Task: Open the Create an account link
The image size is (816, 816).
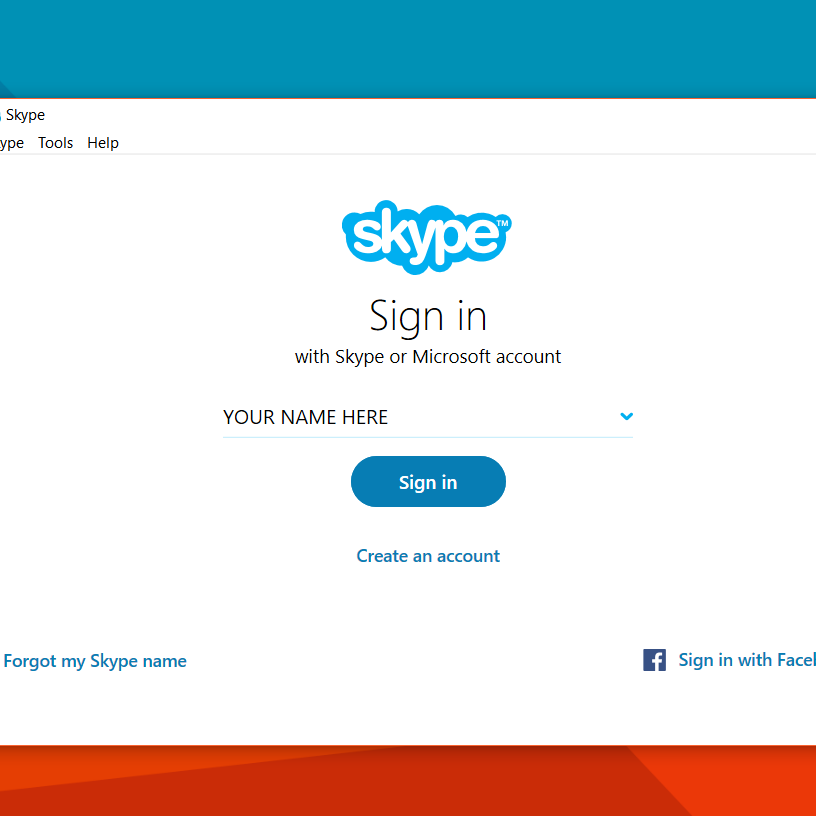Action: click(x=428, y=556)
